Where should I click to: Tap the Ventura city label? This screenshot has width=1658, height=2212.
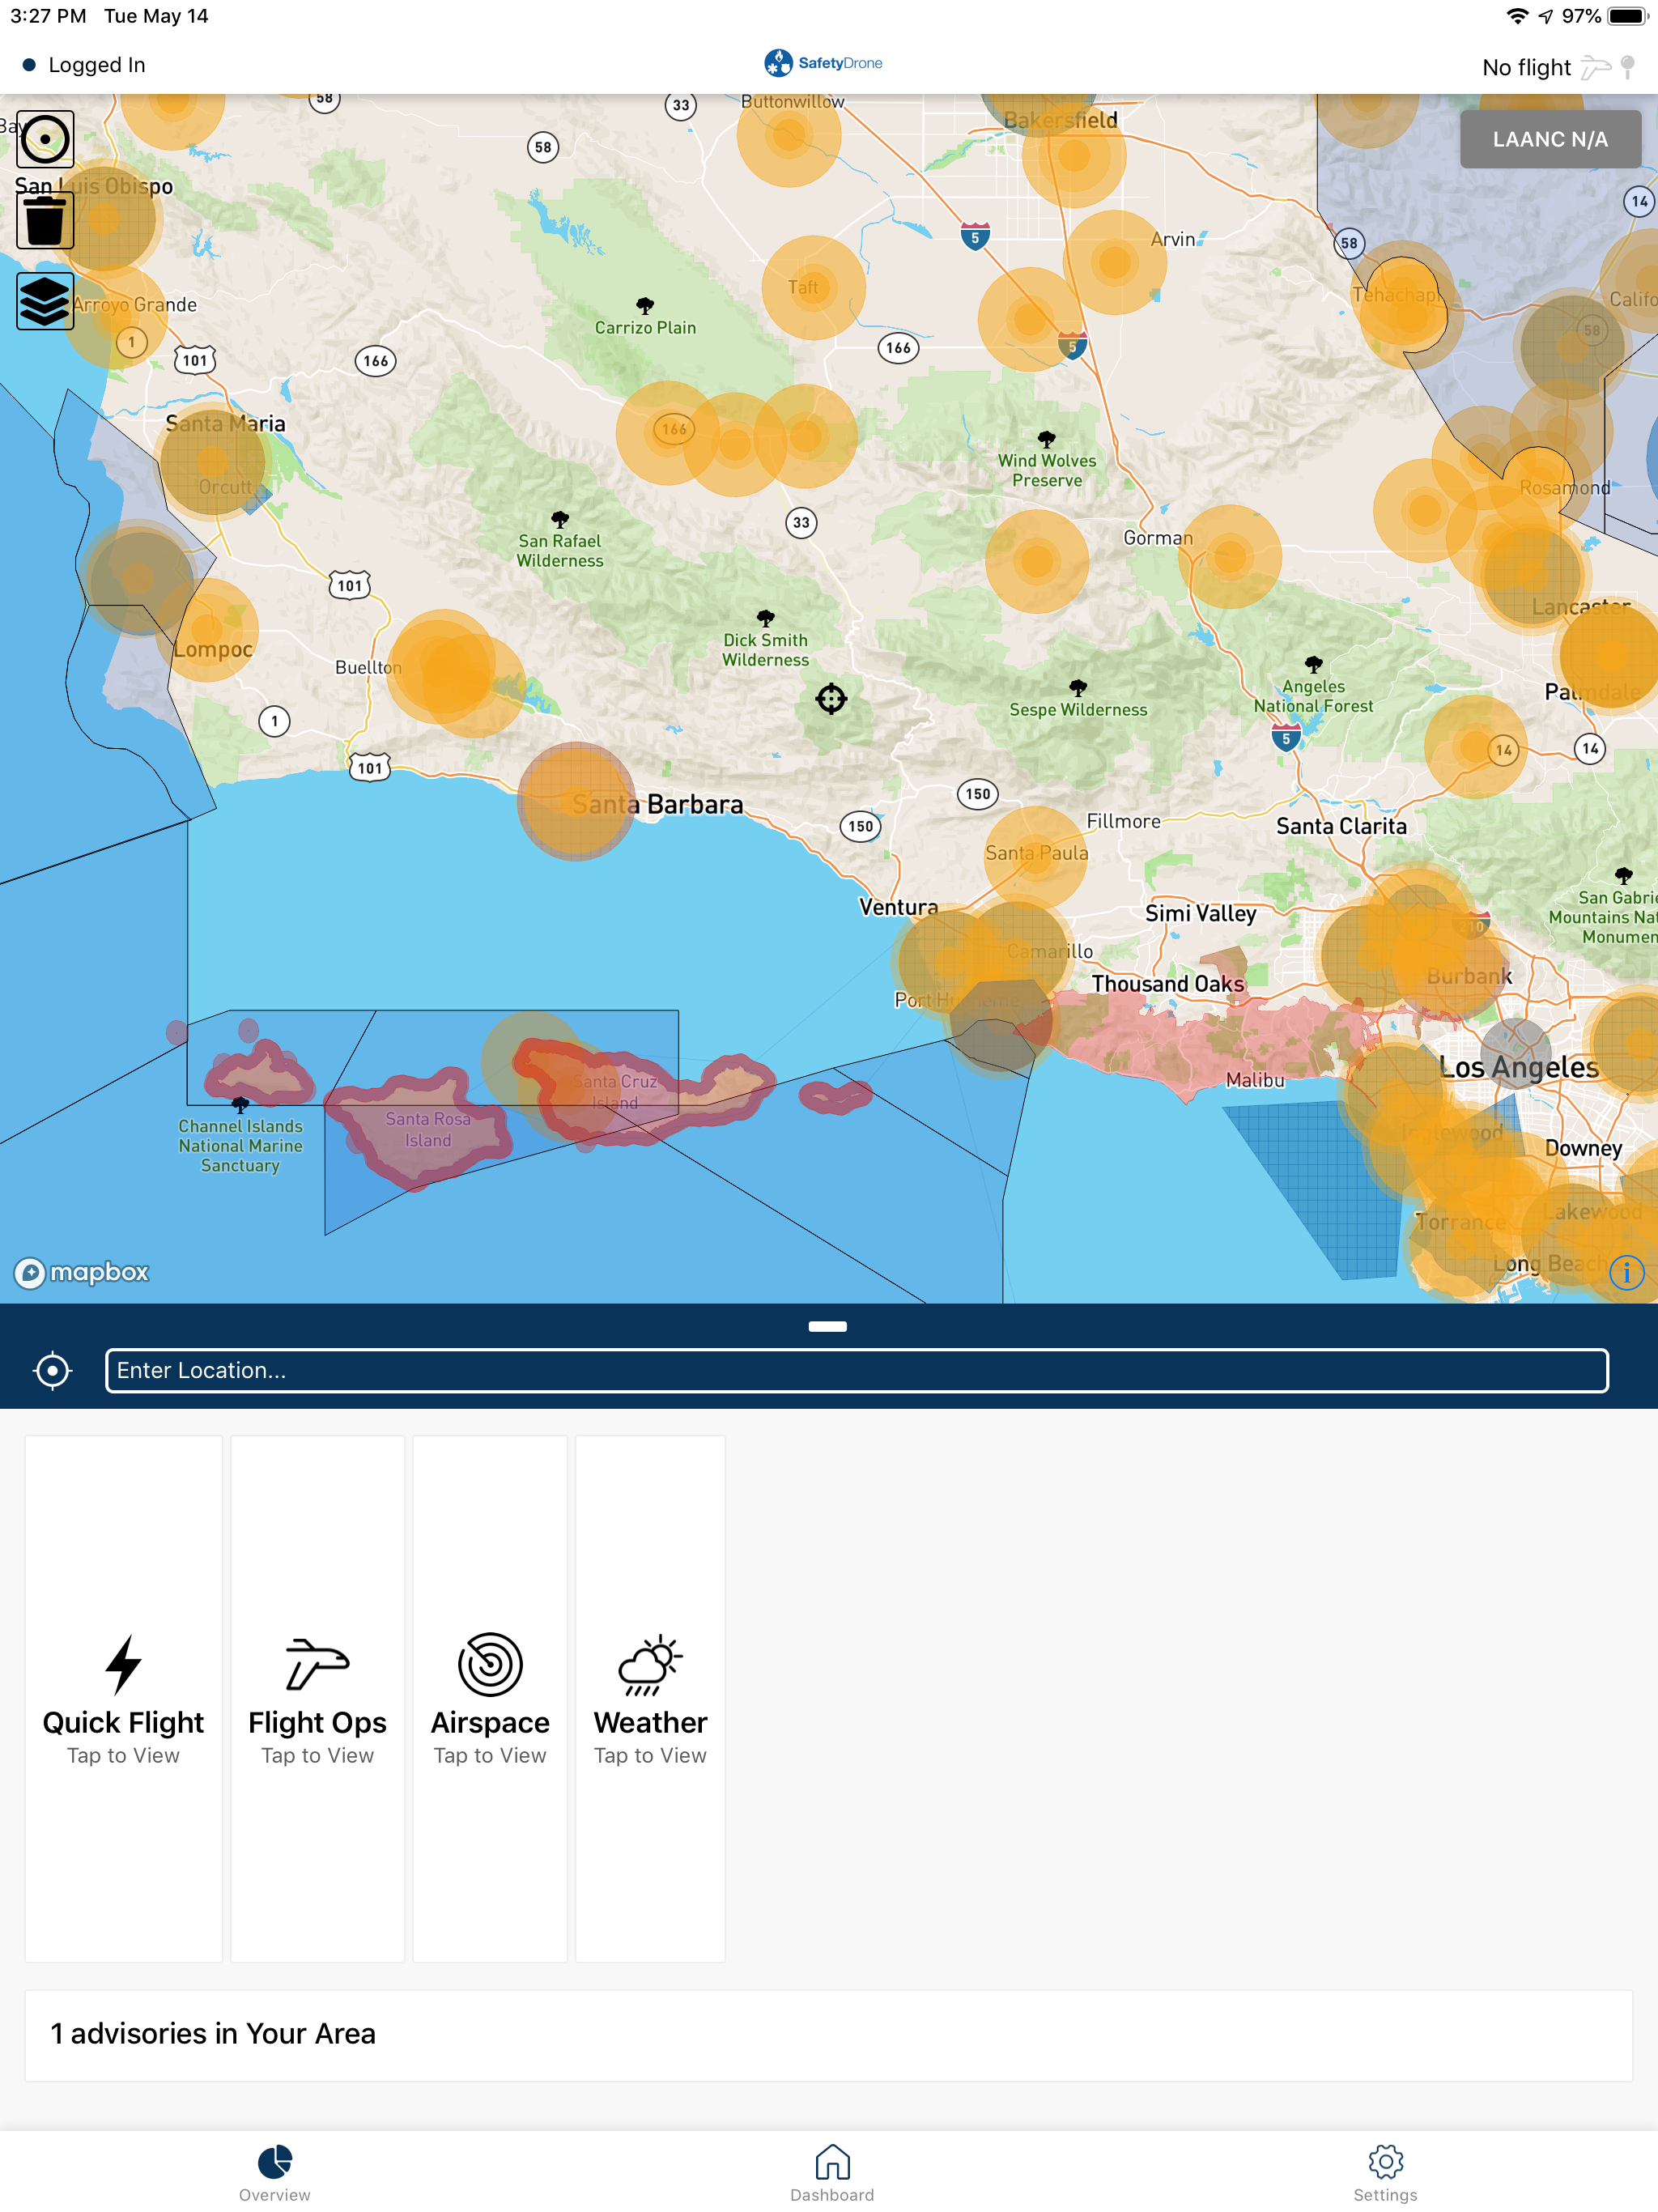tap(898, 907)
